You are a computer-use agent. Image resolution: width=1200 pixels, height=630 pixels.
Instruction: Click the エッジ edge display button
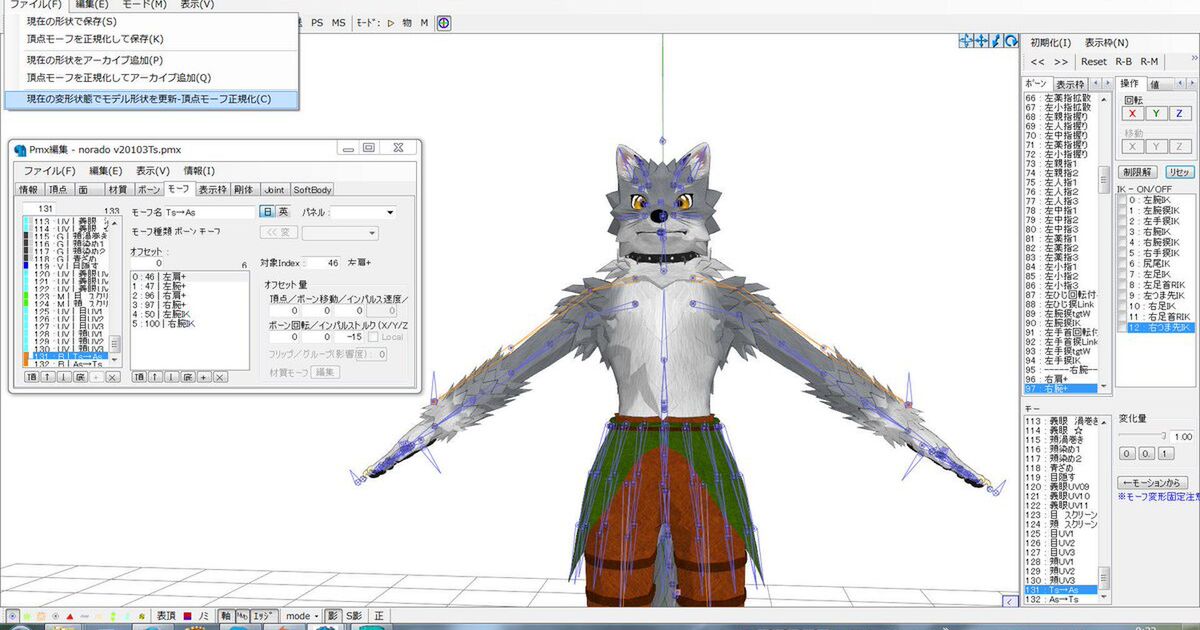point(264,616)
